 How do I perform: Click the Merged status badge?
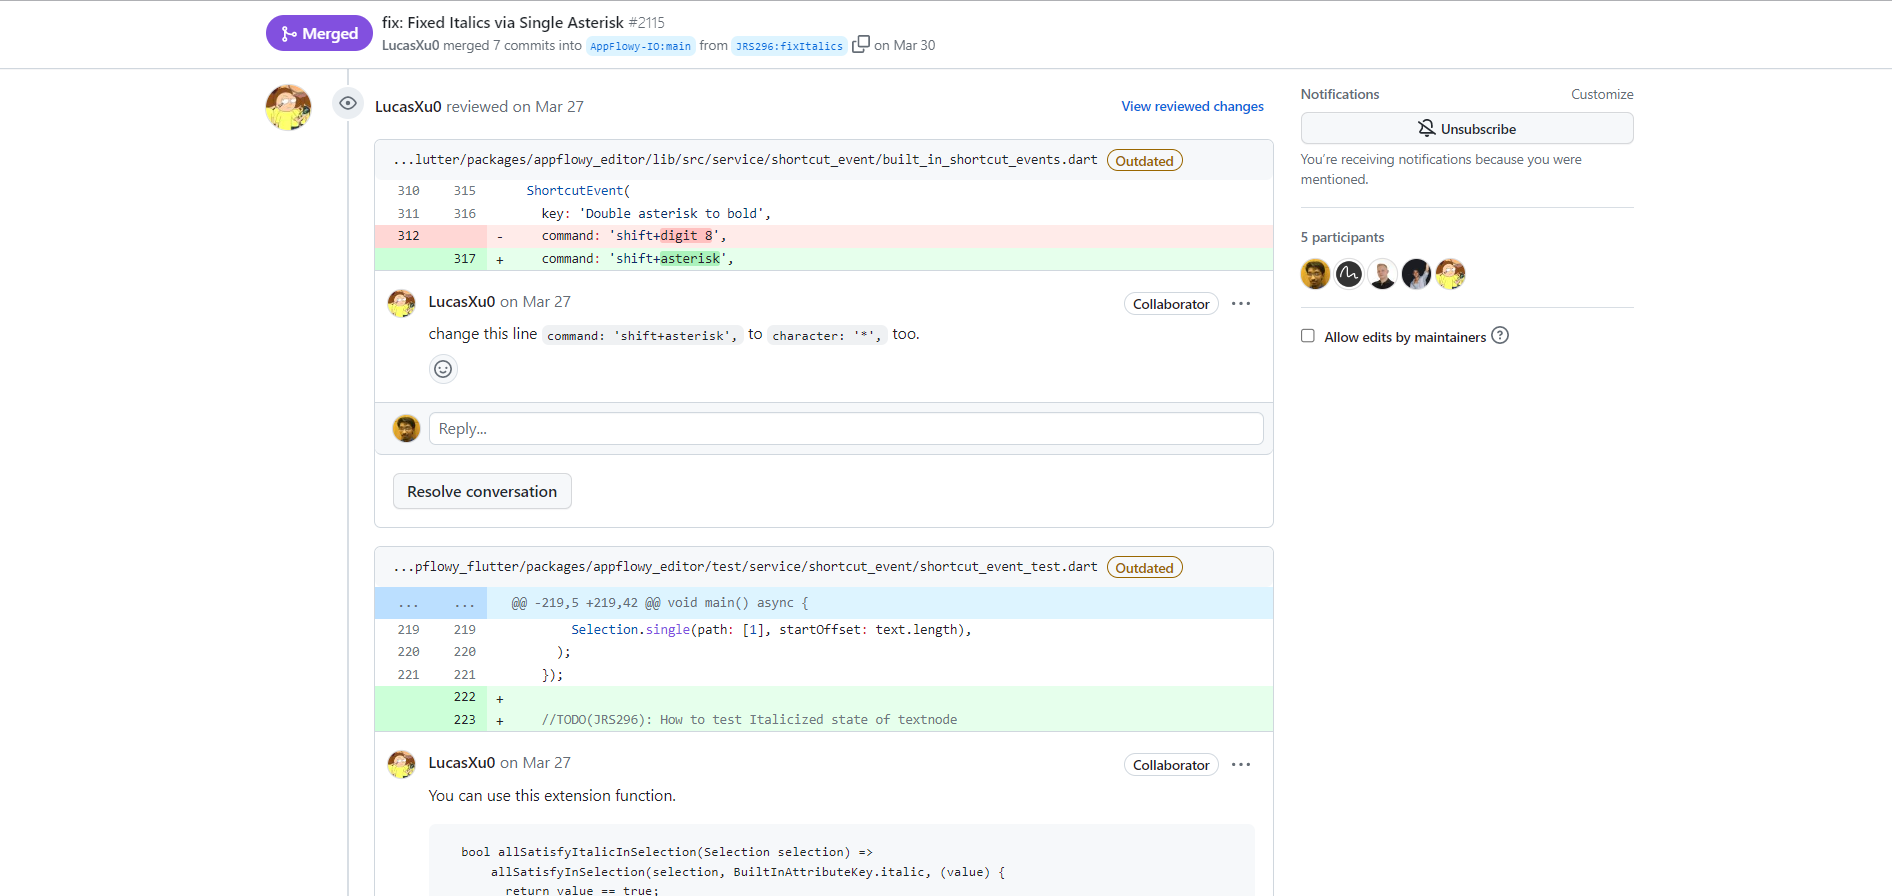[x=319, y=33]
